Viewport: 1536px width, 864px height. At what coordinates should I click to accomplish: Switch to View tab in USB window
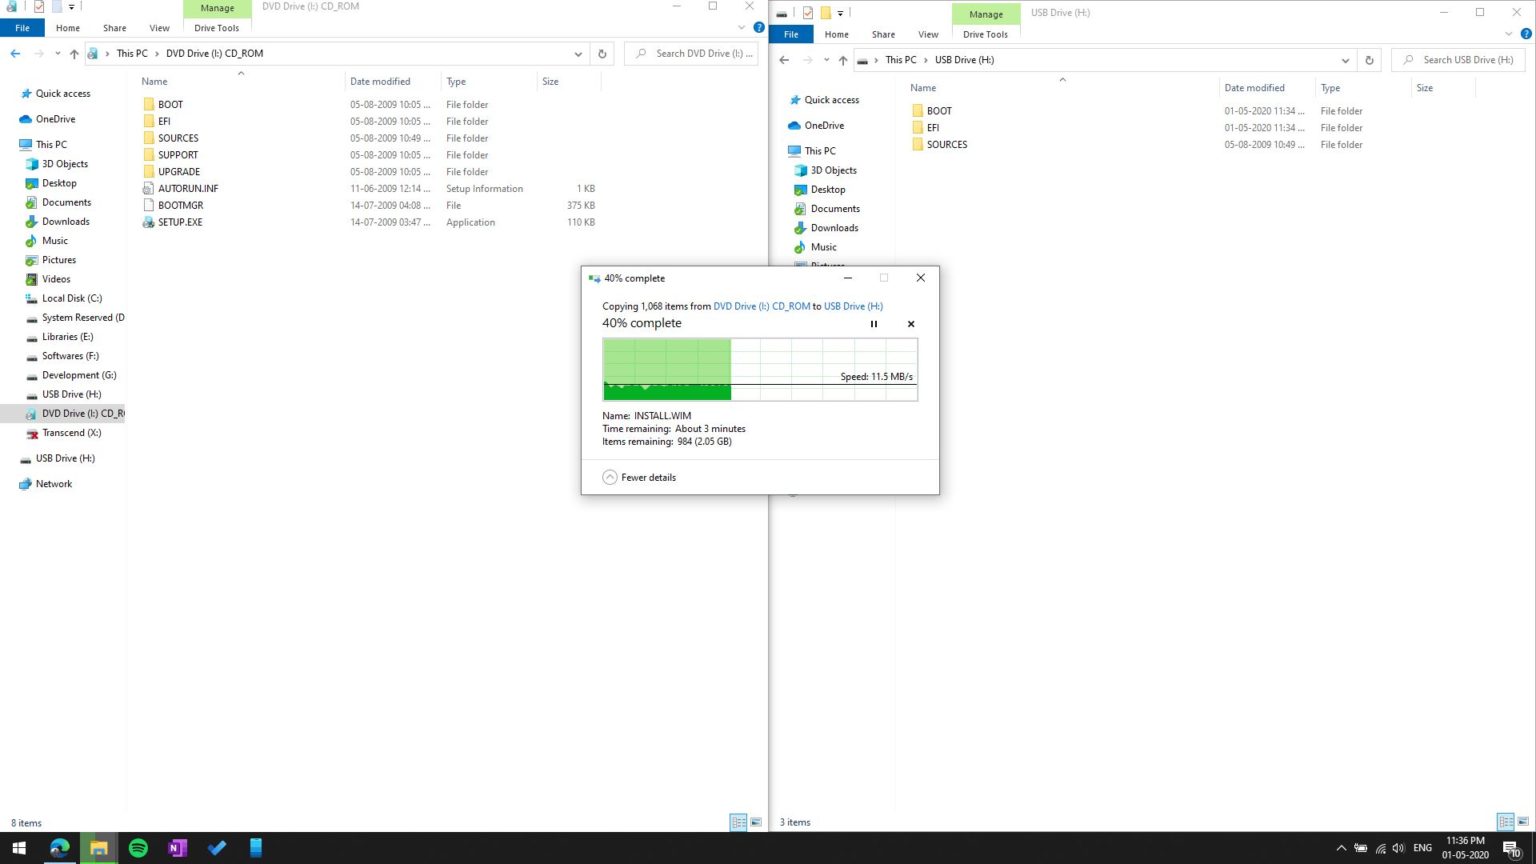pos(928,34)
